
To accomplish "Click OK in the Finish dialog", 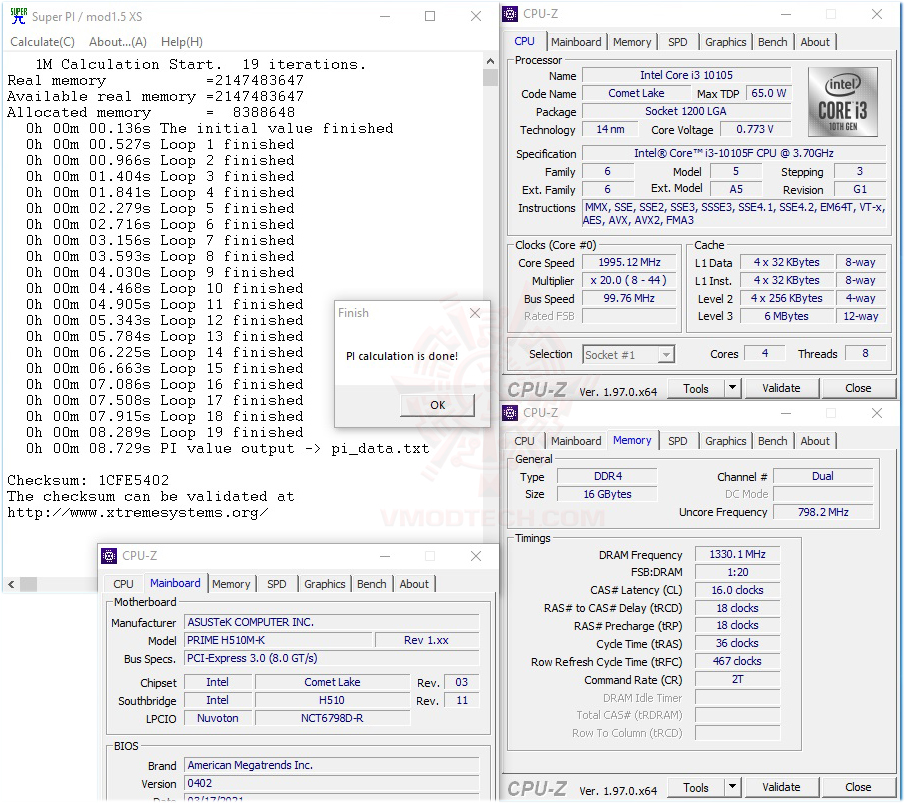I will coord(437,405).
